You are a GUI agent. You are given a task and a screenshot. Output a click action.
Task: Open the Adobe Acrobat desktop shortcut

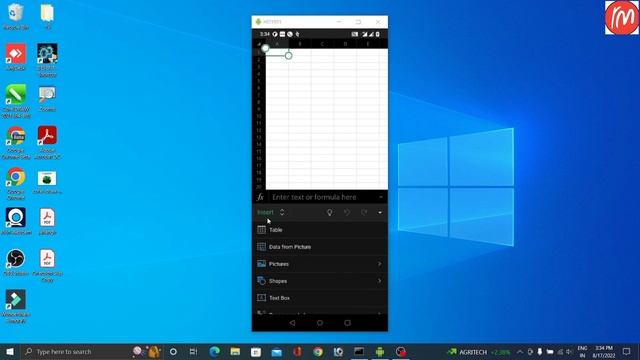47,142
